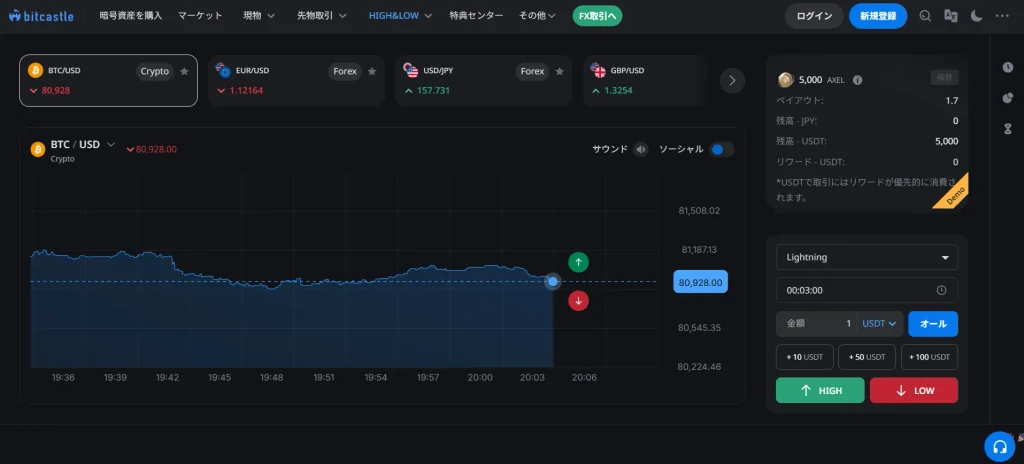Image resolution: width=1024 pixels, height=464 pixels.
Task: Select the USD/JPY asset card
Action: click(483, 80)
